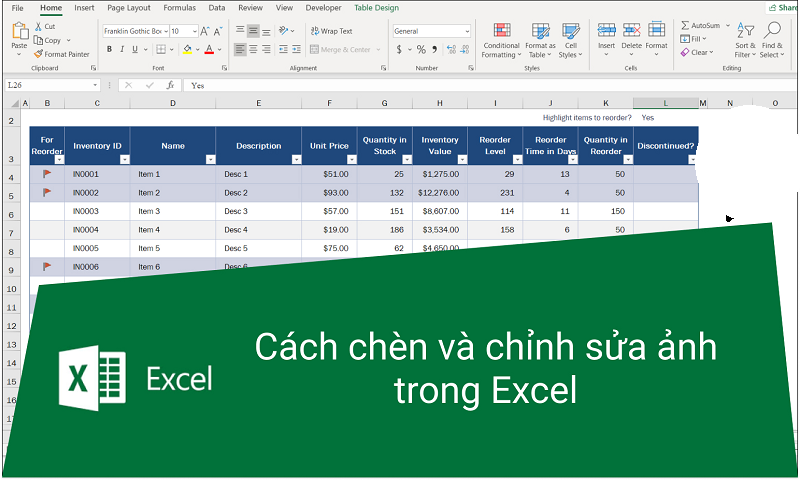Click the Name Box showing L26
The width and height of the screenshot is (800, 480).
click(52, 85)
